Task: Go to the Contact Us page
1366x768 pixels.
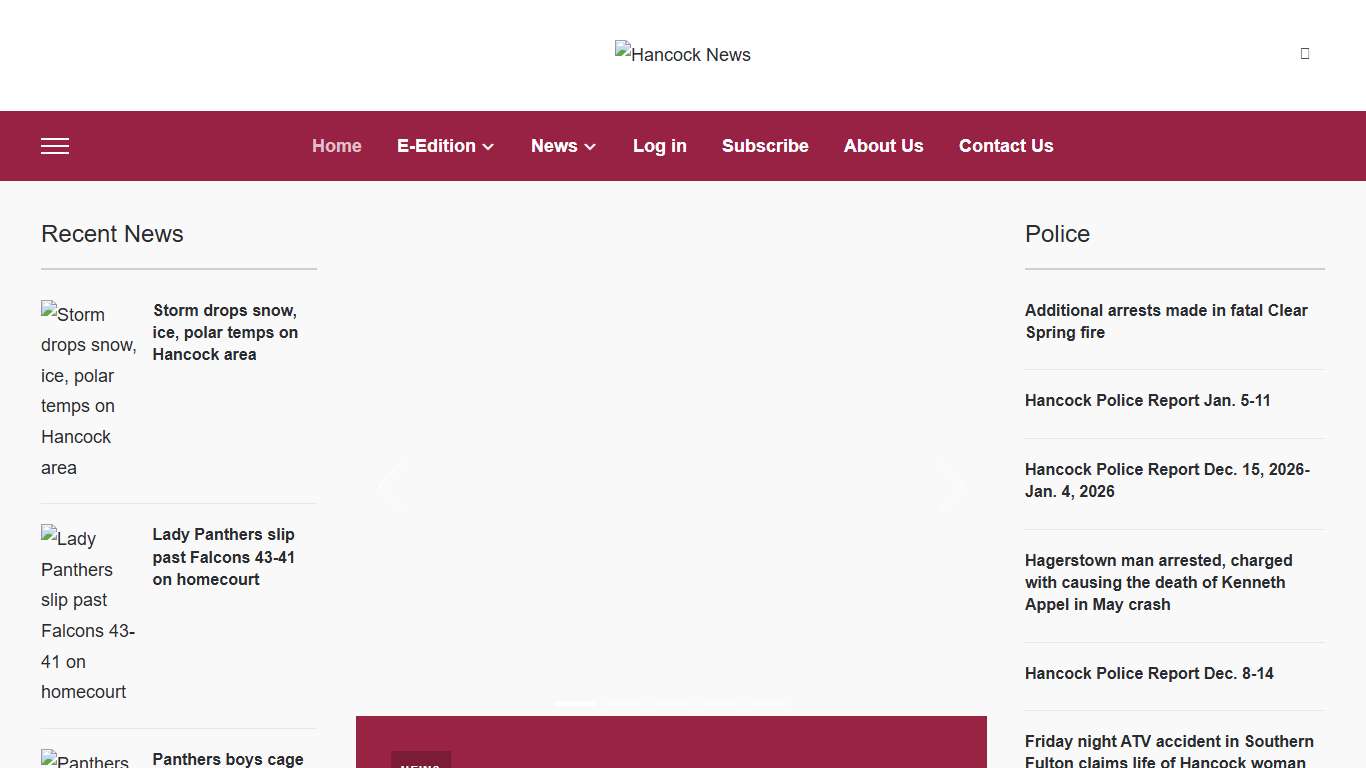Action: [1005, 146]
